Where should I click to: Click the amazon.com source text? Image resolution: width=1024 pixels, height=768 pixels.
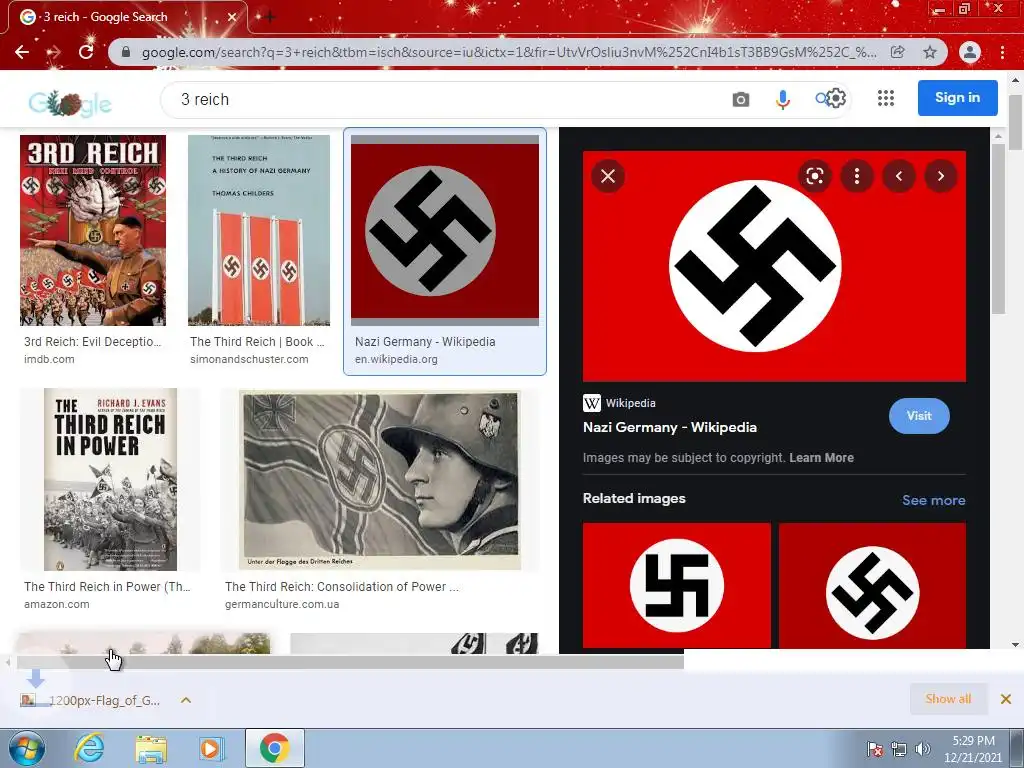pyautogui.click(x=57, y=604)
